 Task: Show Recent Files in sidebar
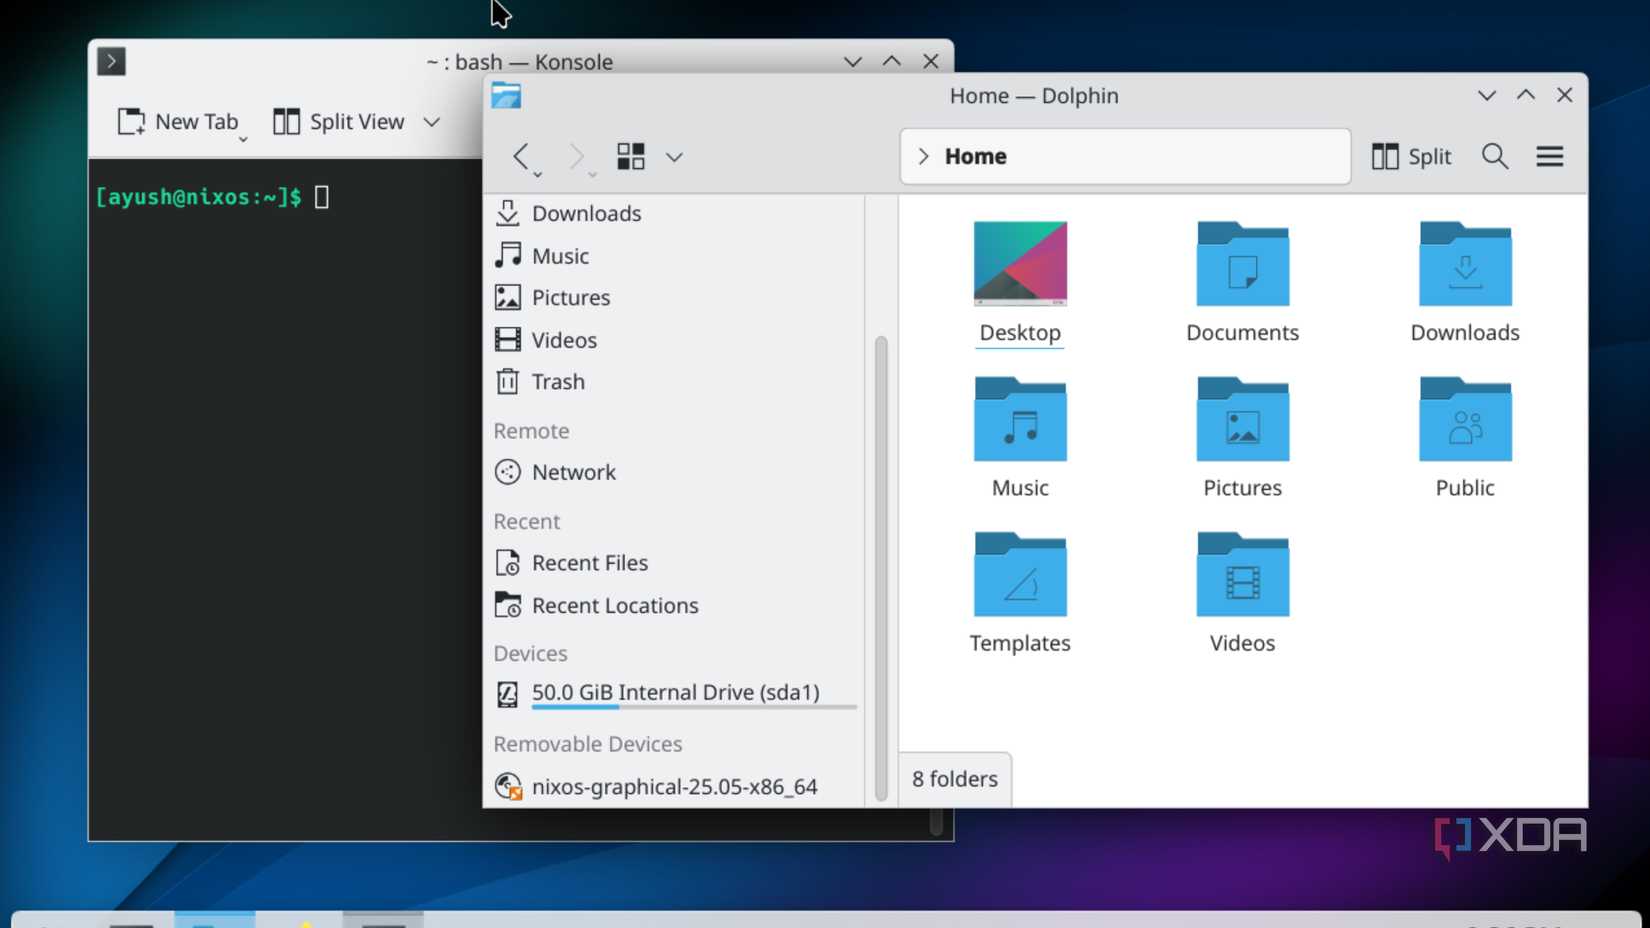pos(675,563)
